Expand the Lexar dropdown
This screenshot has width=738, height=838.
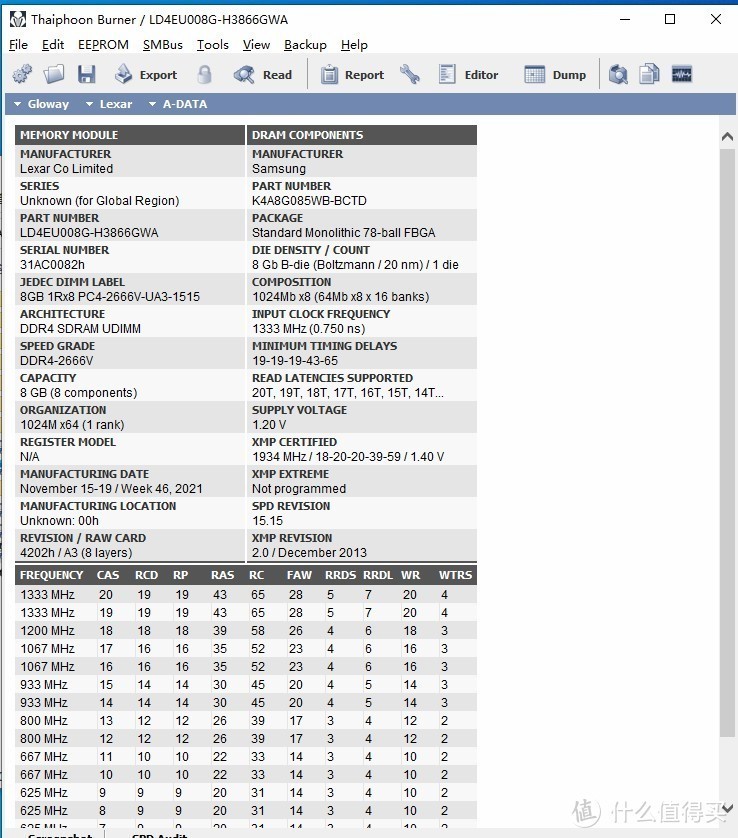pyautogui.click(x=109, y=104)
